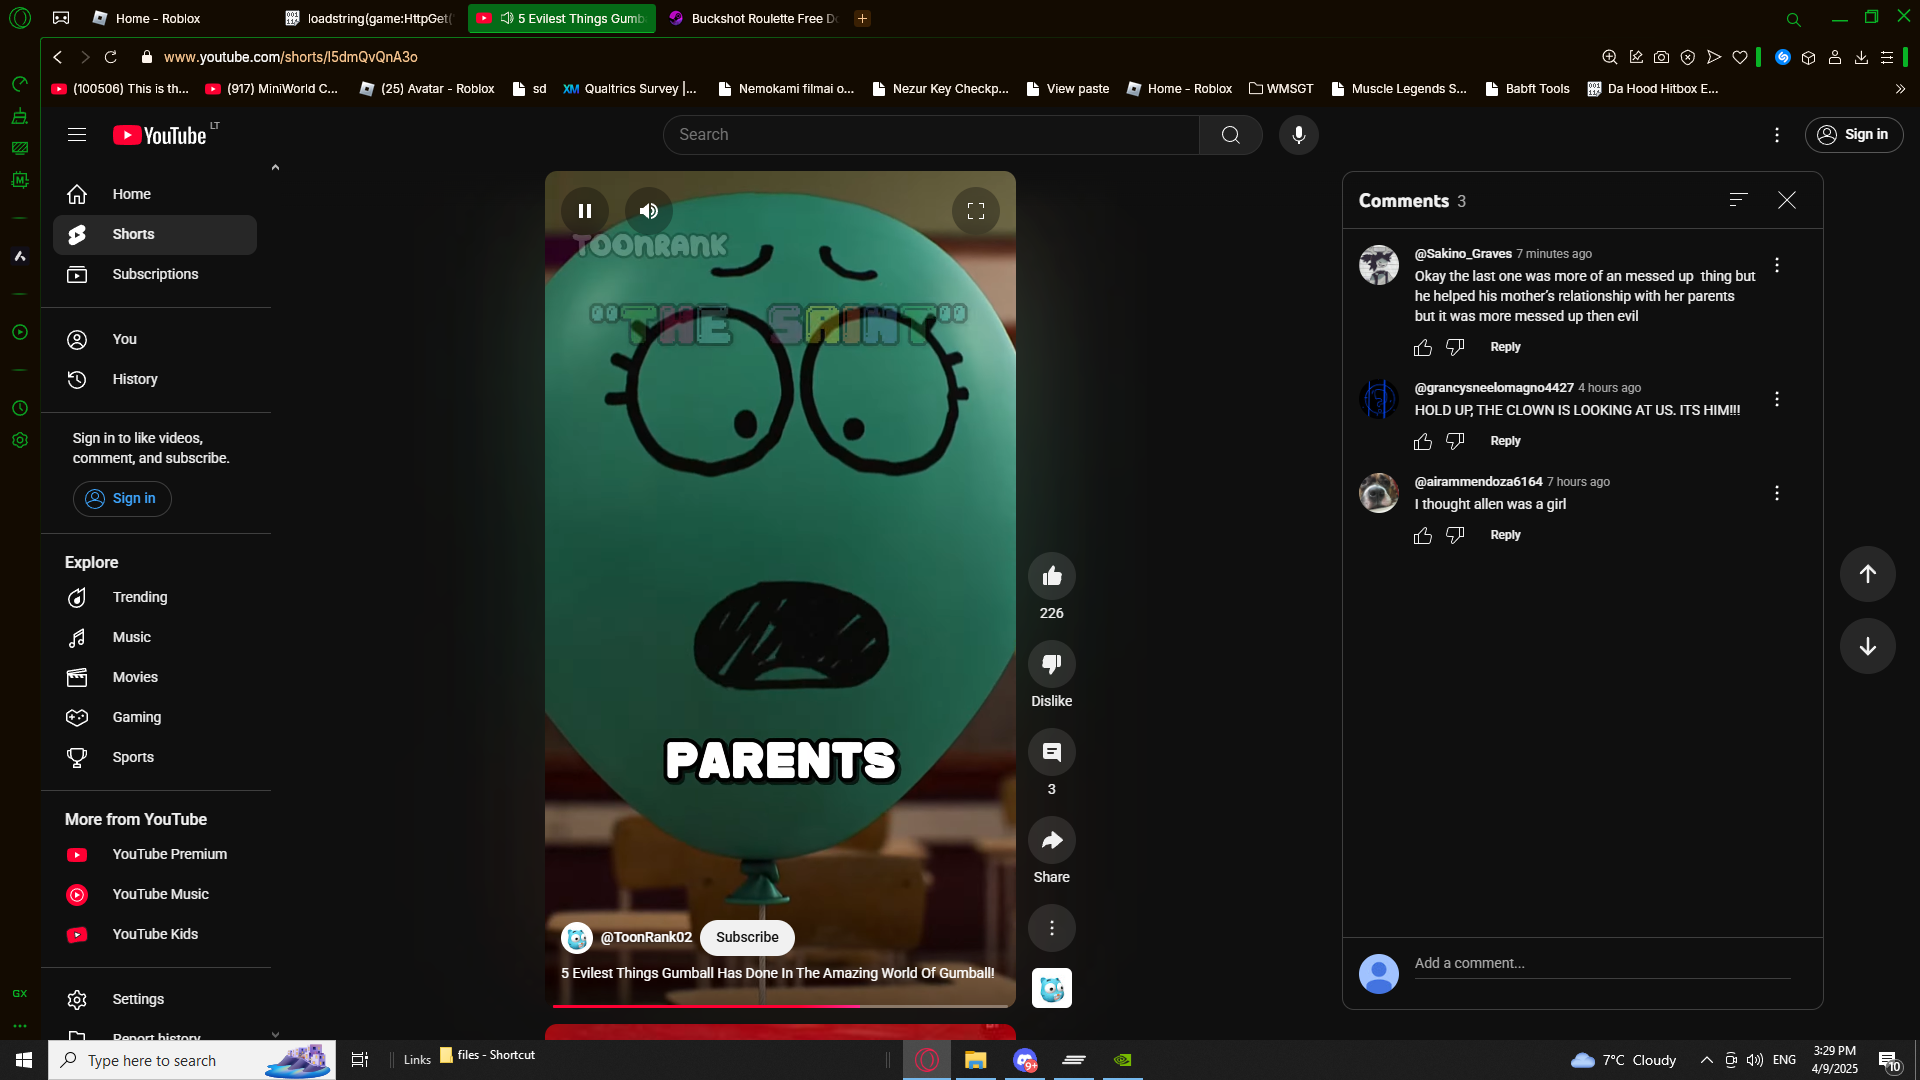The width and height of the screenshot is (1920, 1080).
Task: Dislike the @Sakino_Graves comment
Action: click(x=1455, y=347)
